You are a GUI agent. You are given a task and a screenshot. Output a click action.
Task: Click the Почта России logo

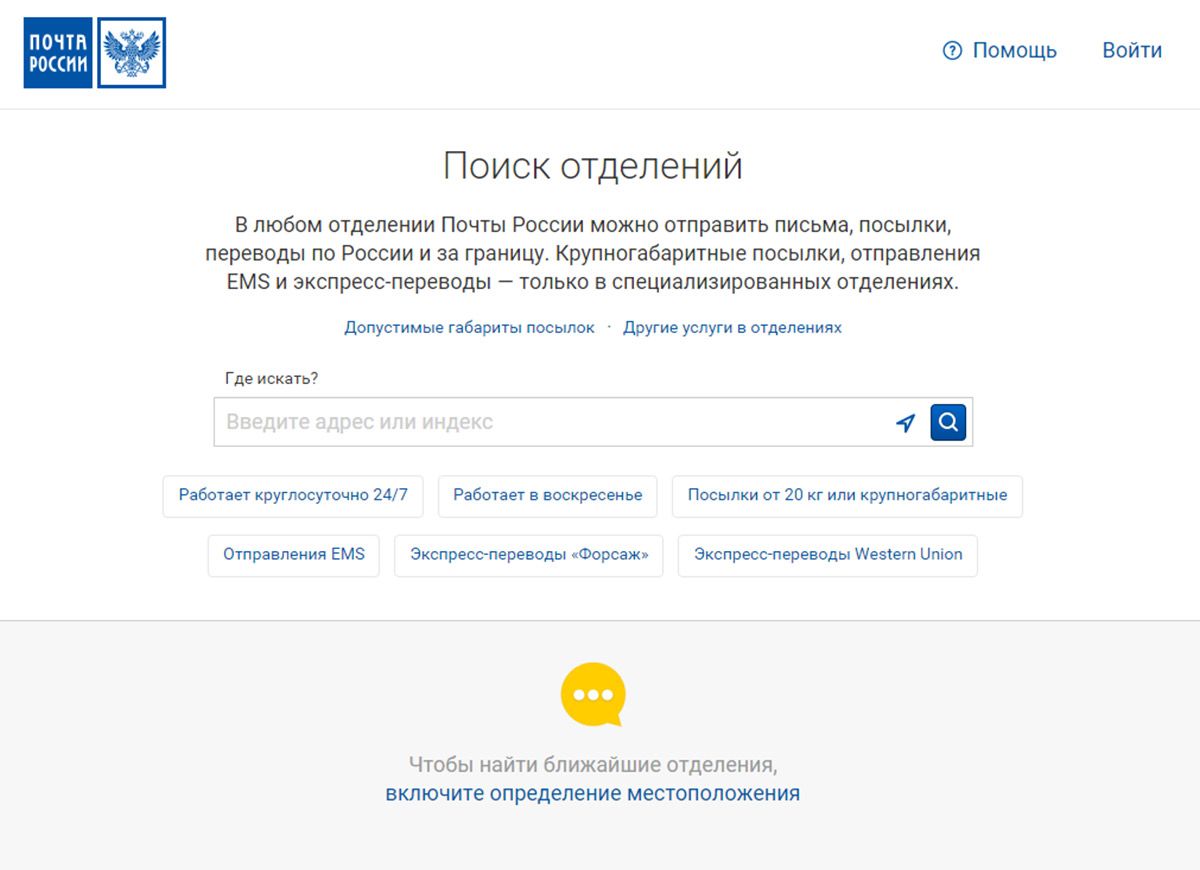pos(95,53)
